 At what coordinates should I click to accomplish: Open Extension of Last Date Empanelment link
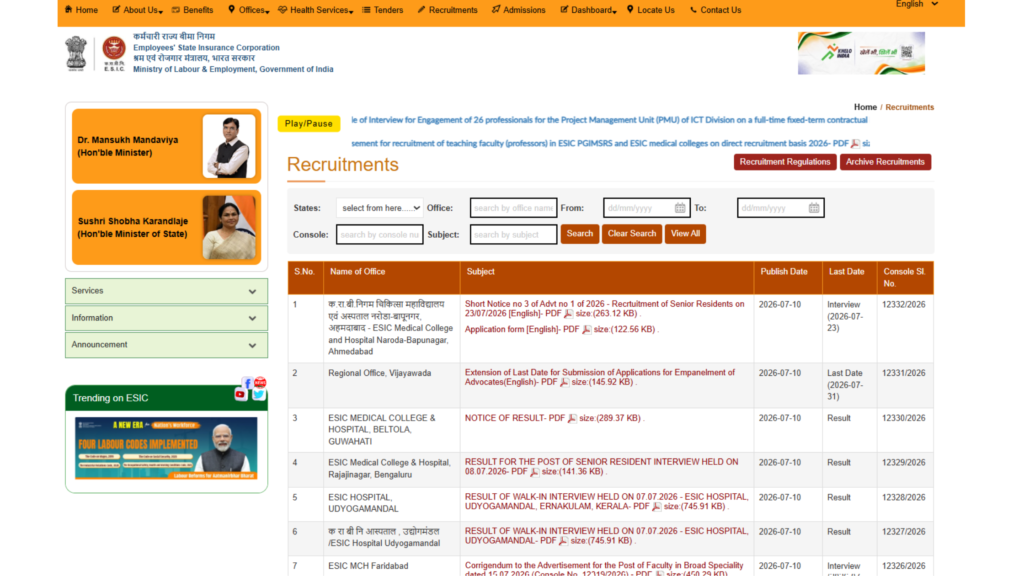pyautogui.click(x=600, y=377)
